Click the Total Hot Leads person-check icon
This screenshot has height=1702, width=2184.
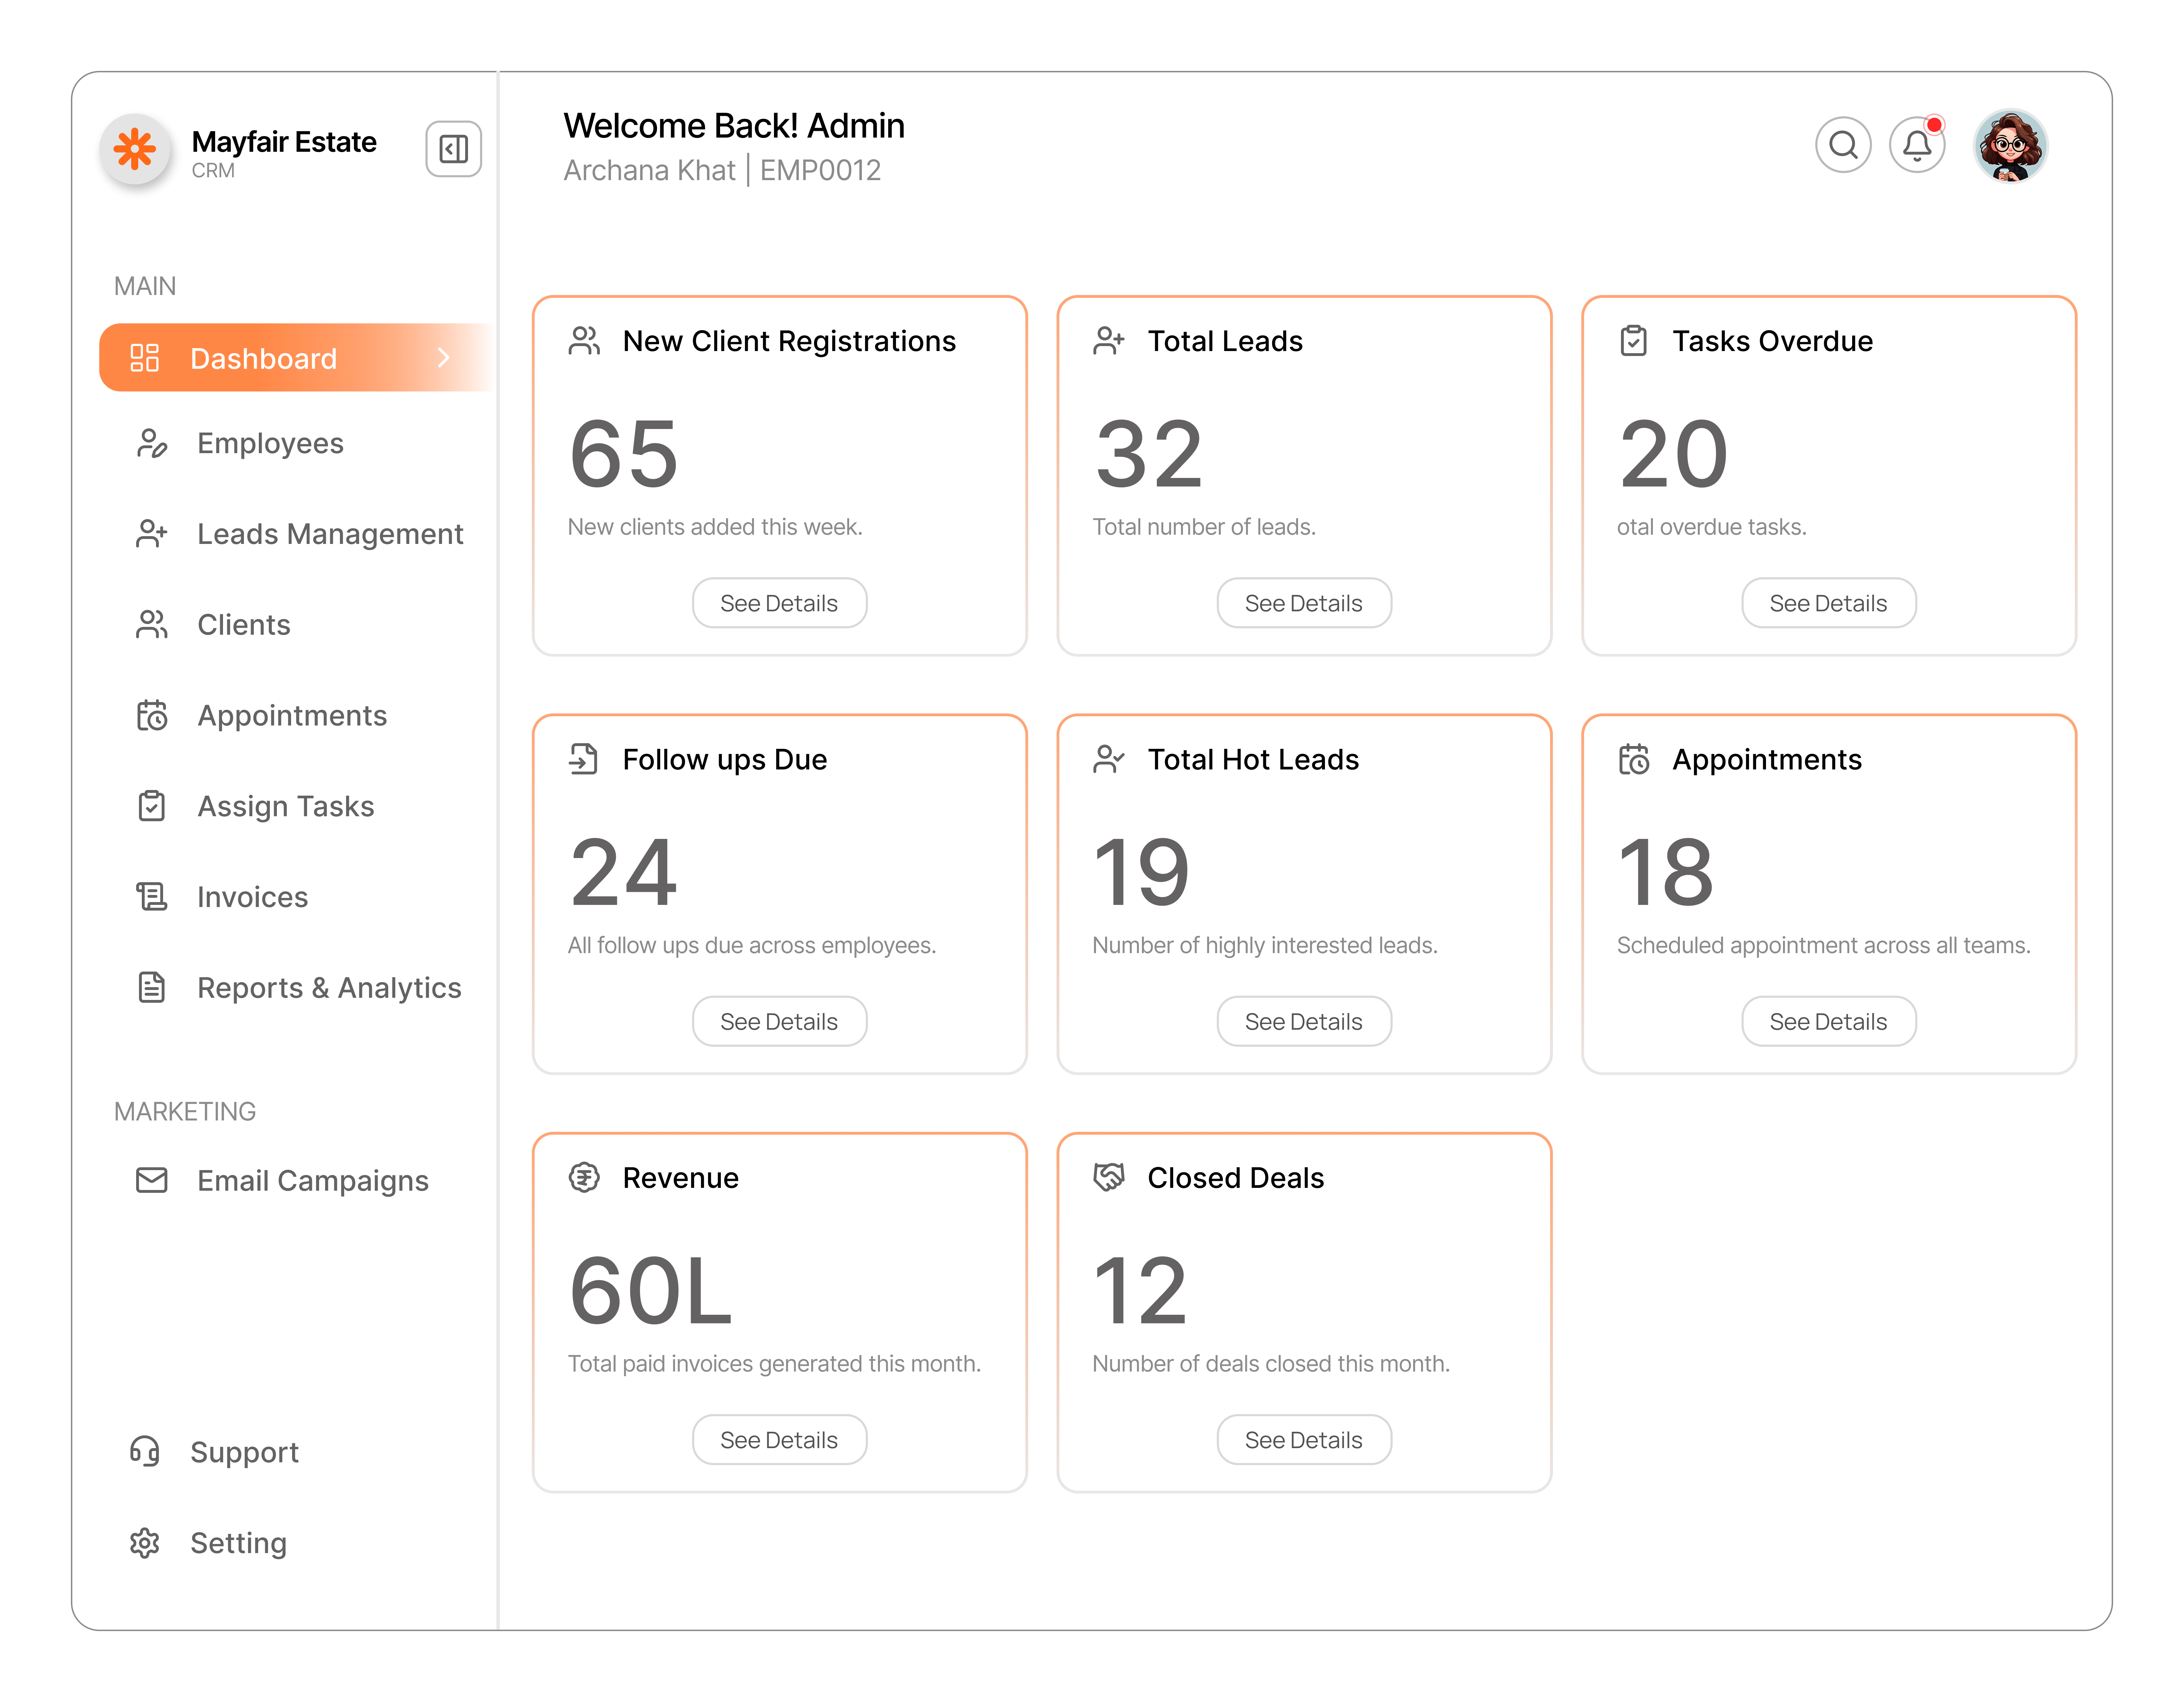tap(1109, 759)
